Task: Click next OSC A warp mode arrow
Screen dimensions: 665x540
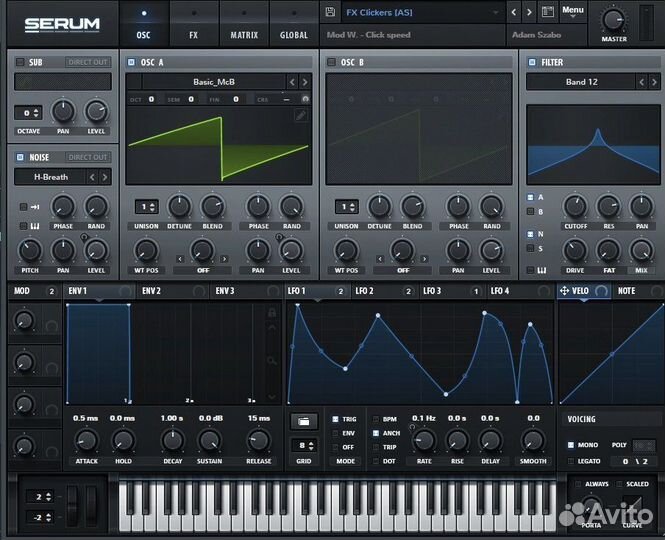Action: [224, 259]
